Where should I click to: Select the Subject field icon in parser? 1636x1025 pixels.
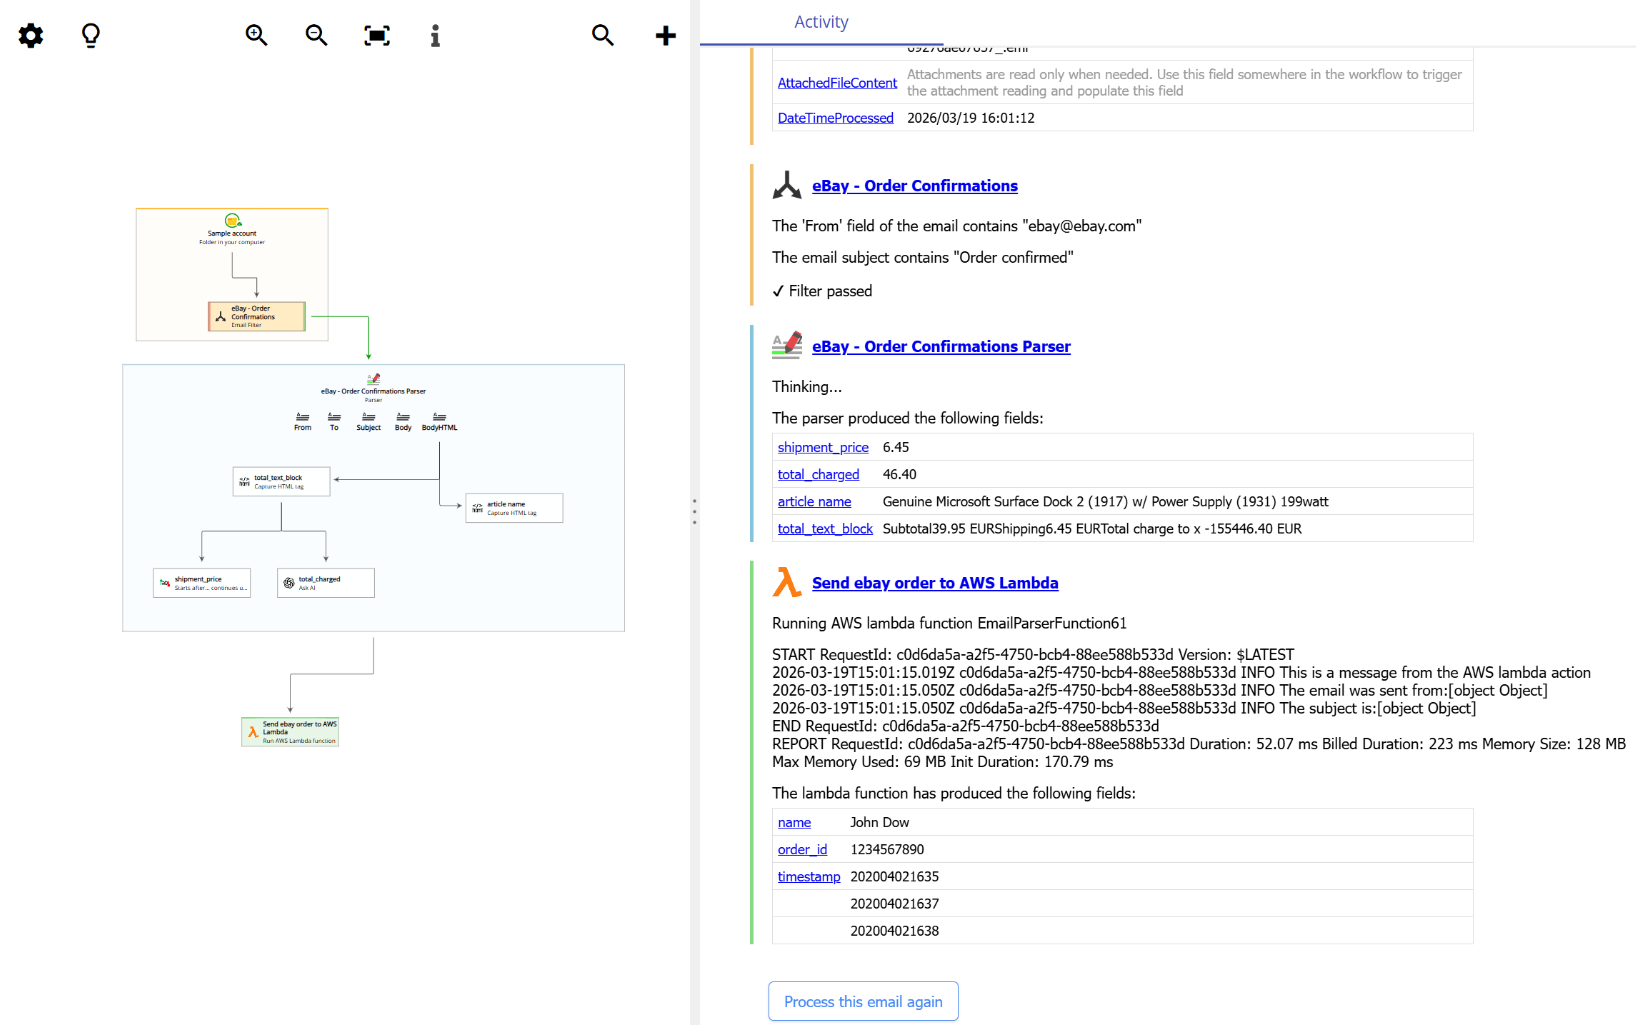pos(368,418)
